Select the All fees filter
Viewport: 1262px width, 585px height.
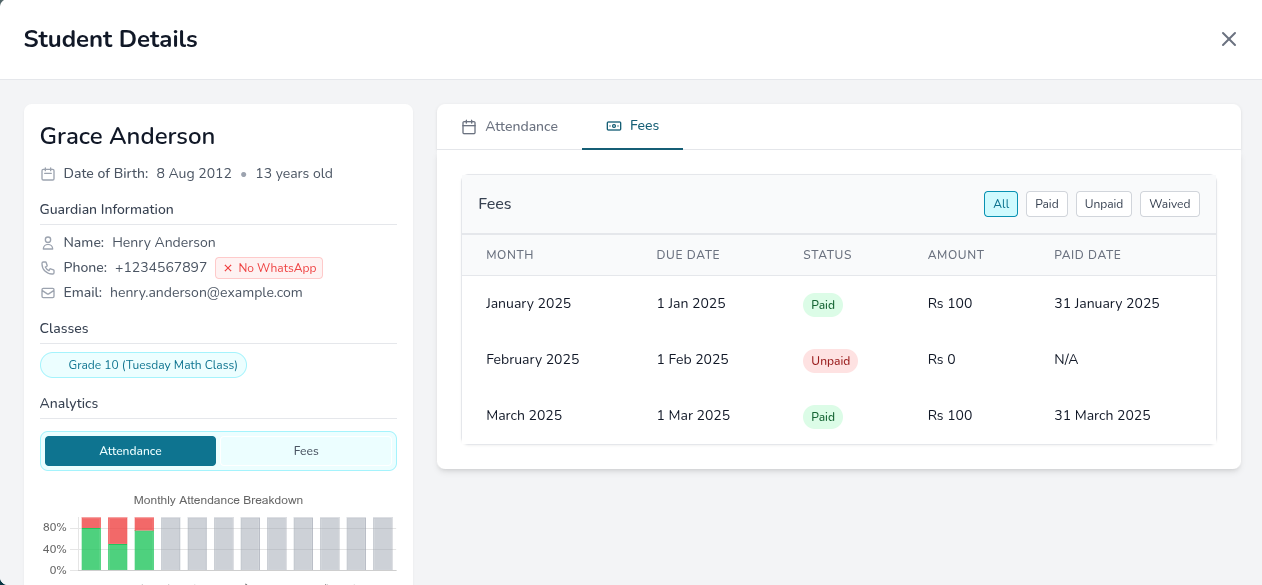(1000, 203)
